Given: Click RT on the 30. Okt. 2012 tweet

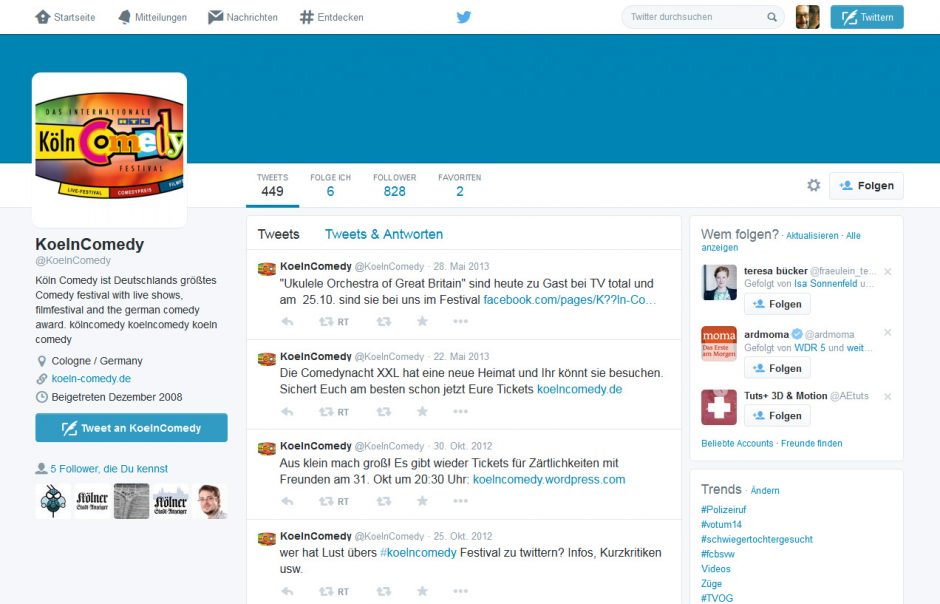Looking at the screenshot, I should 334,502.
